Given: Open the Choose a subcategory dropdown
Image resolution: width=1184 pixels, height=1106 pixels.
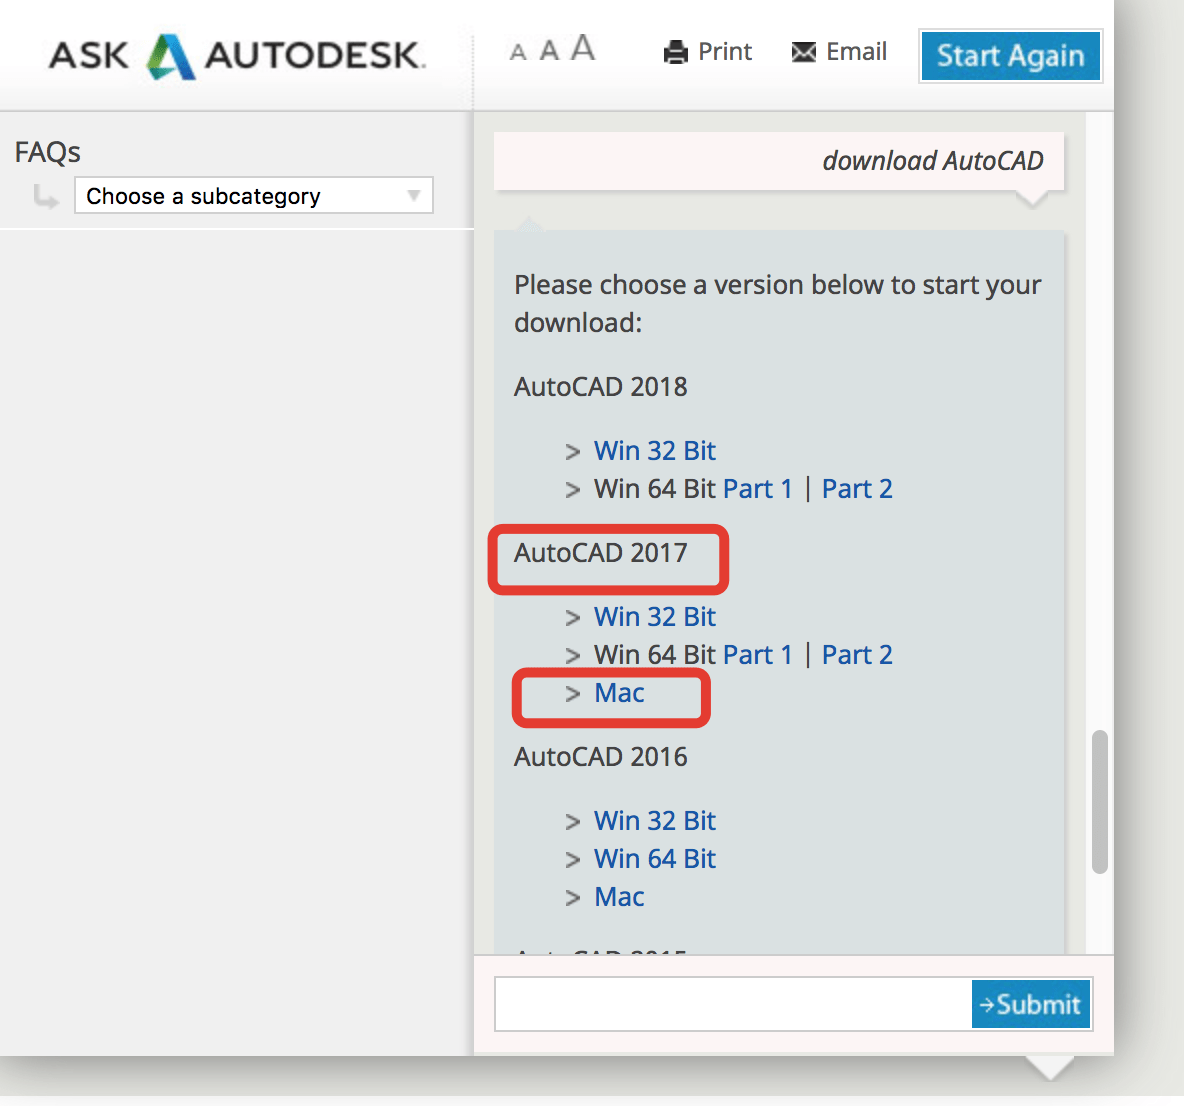Looking at the screenshot, I should [254, 196].
